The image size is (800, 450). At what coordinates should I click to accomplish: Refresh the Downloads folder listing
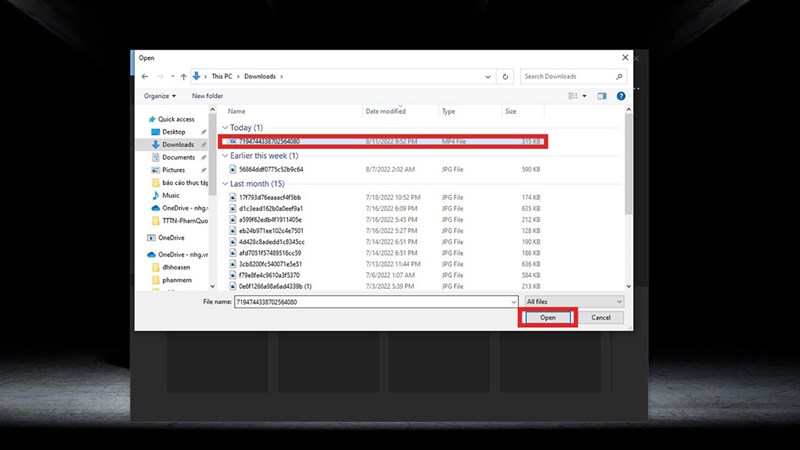tap(507, 76)
